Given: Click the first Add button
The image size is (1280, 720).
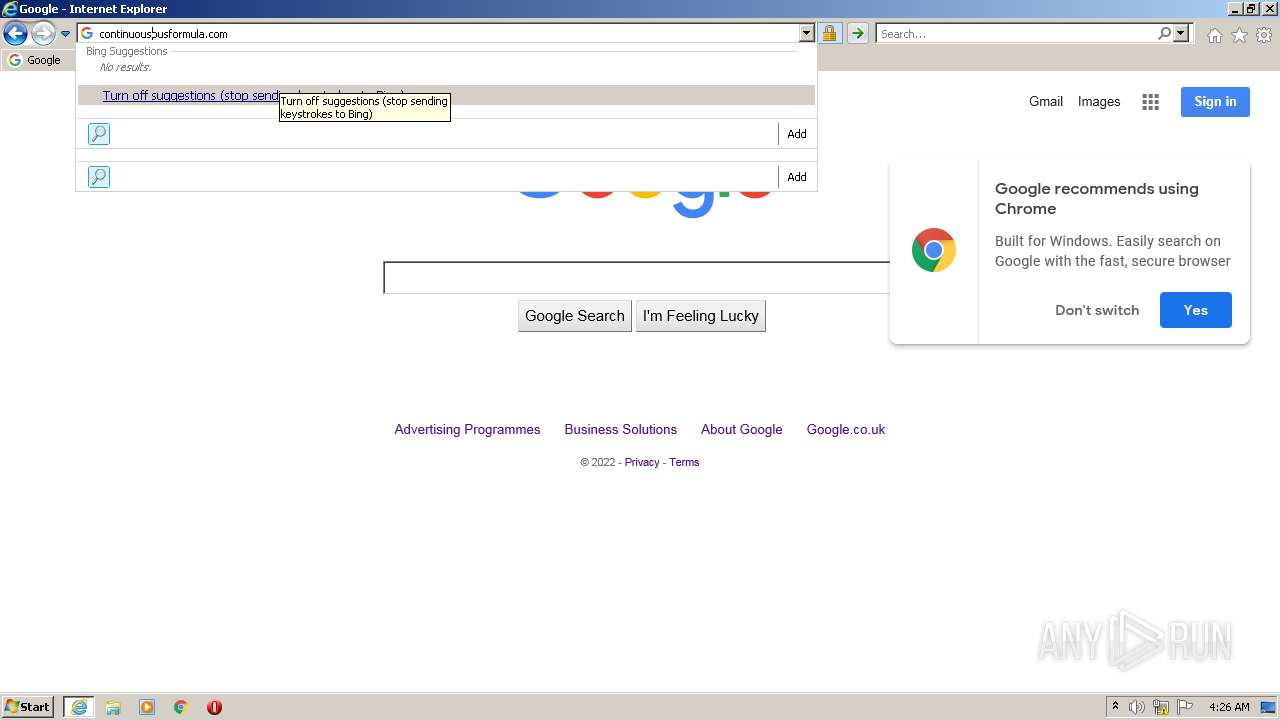Looking at the screenshot, I should 797,134.
